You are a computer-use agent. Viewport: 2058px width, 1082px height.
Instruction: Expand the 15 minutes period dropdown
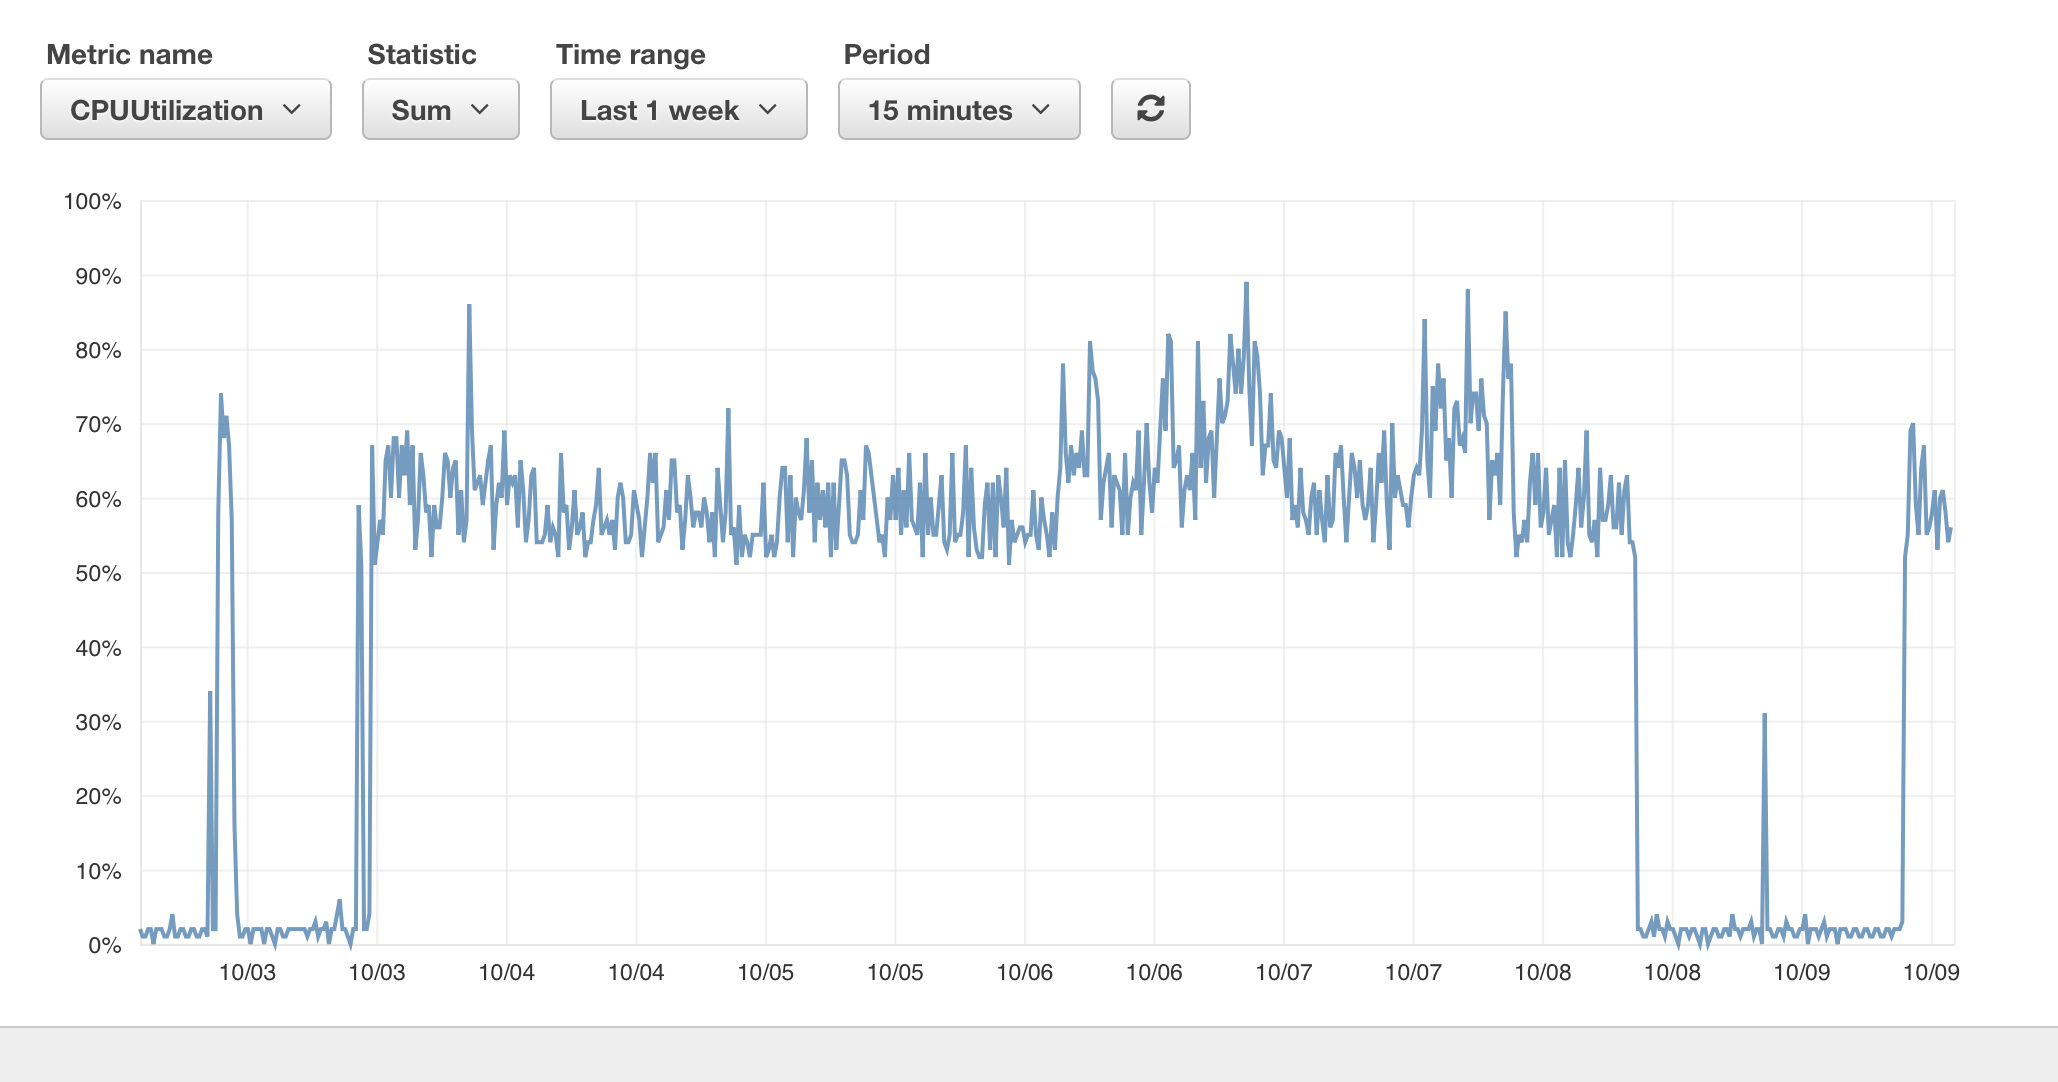point(958,109)
